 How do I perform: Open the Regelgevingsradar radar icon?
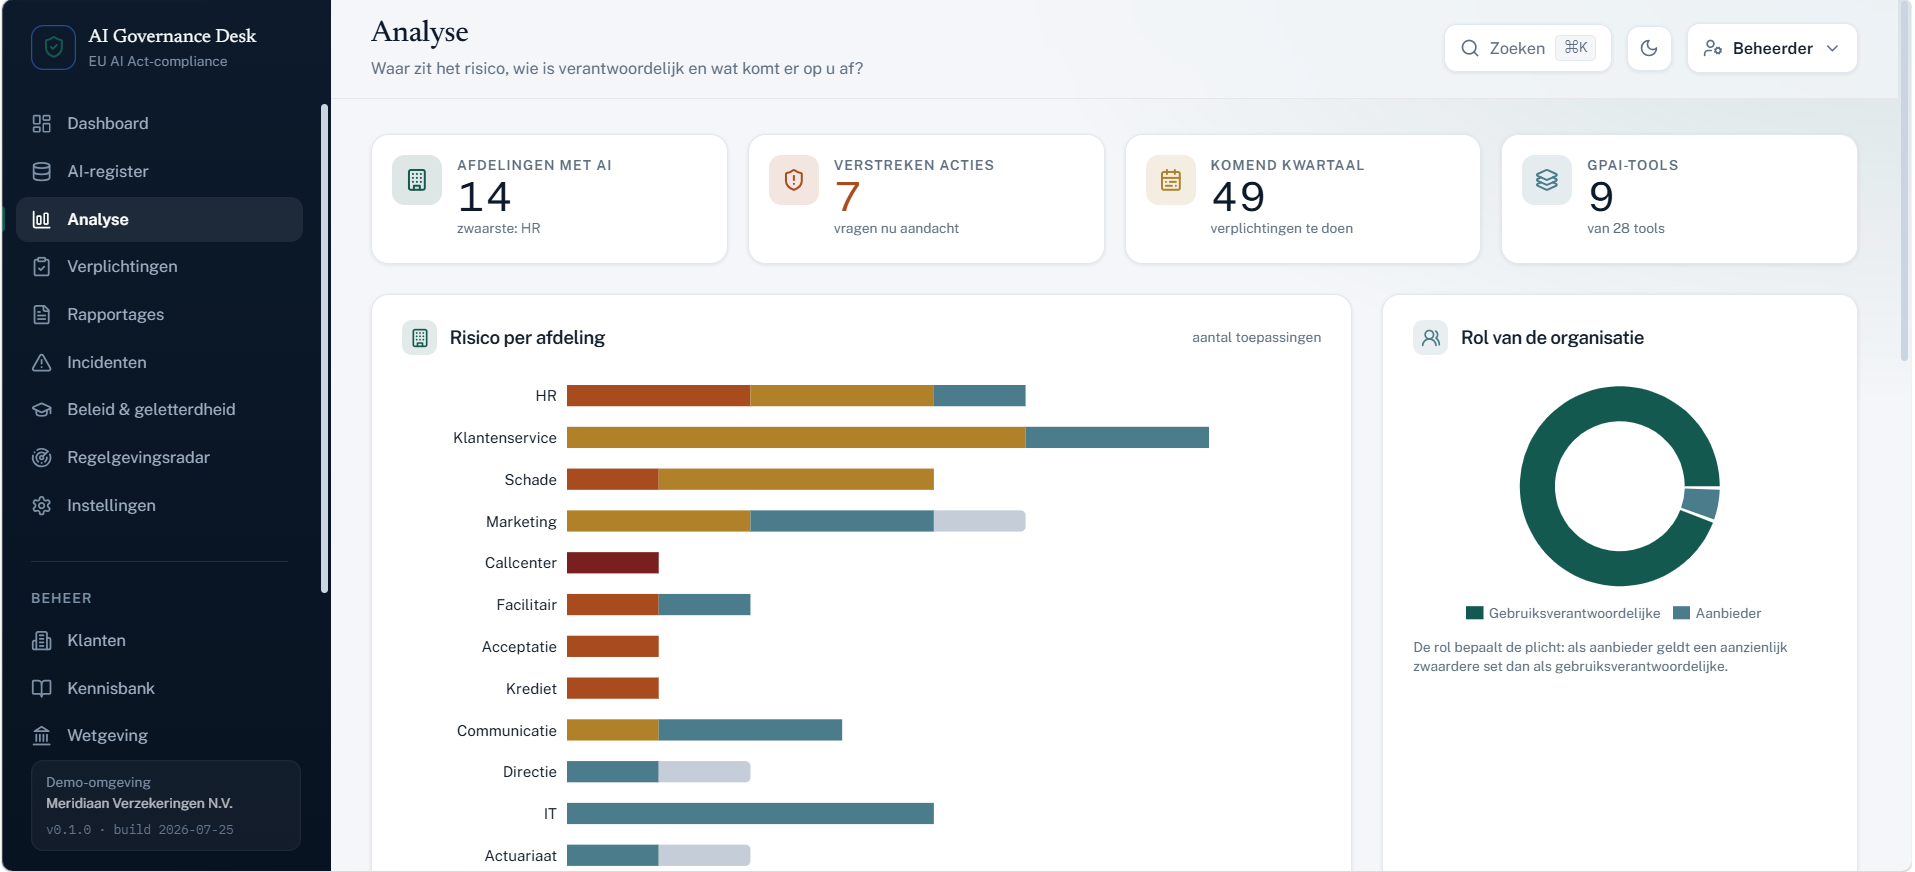point(41,458)
